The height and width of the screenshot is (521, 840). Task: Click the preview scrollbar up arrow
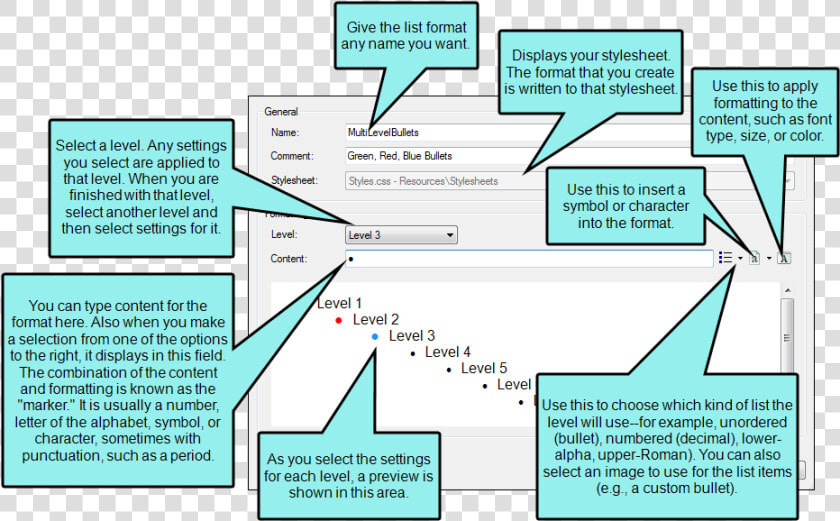coord(788,290)
